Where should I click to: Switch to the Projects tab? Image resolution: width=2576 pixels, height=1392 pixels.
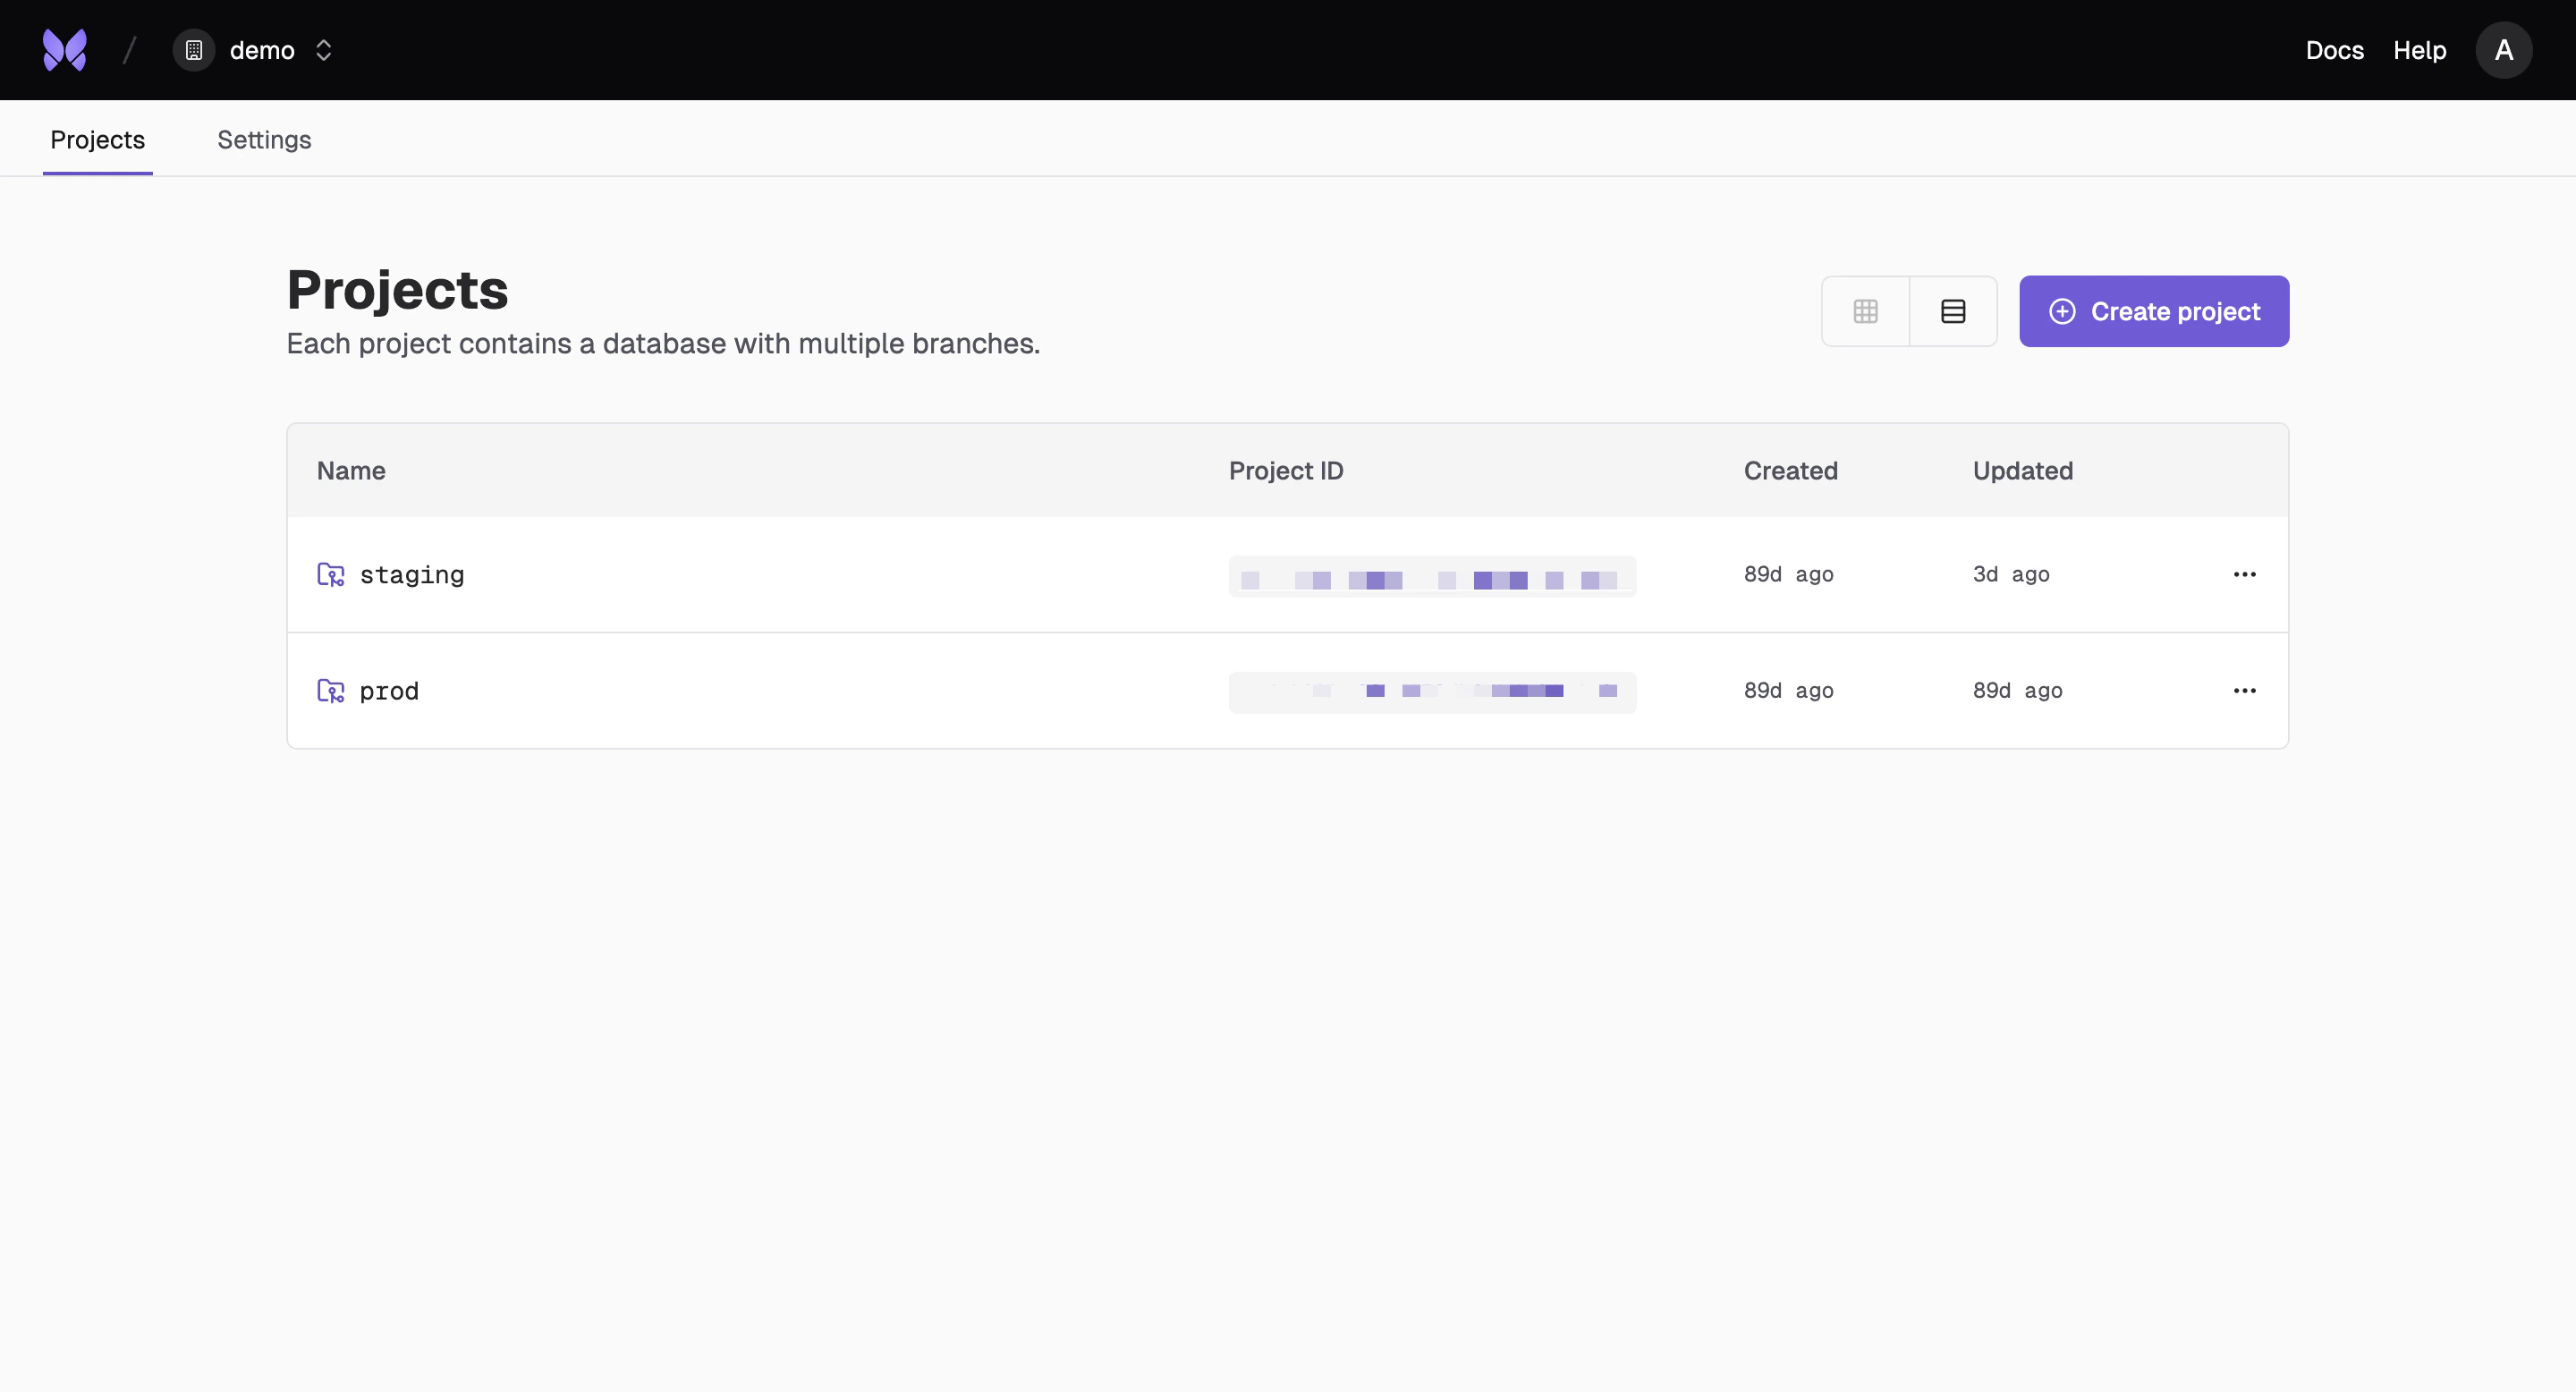pyautogui.click(x=97, y=139)
